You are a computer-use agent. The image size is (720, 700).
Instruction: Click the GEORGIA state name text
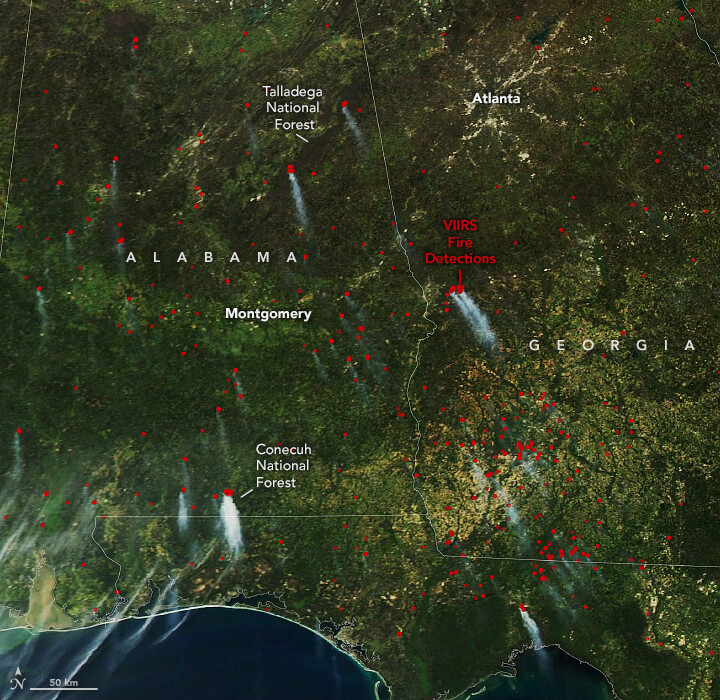(x=611, y=345)
